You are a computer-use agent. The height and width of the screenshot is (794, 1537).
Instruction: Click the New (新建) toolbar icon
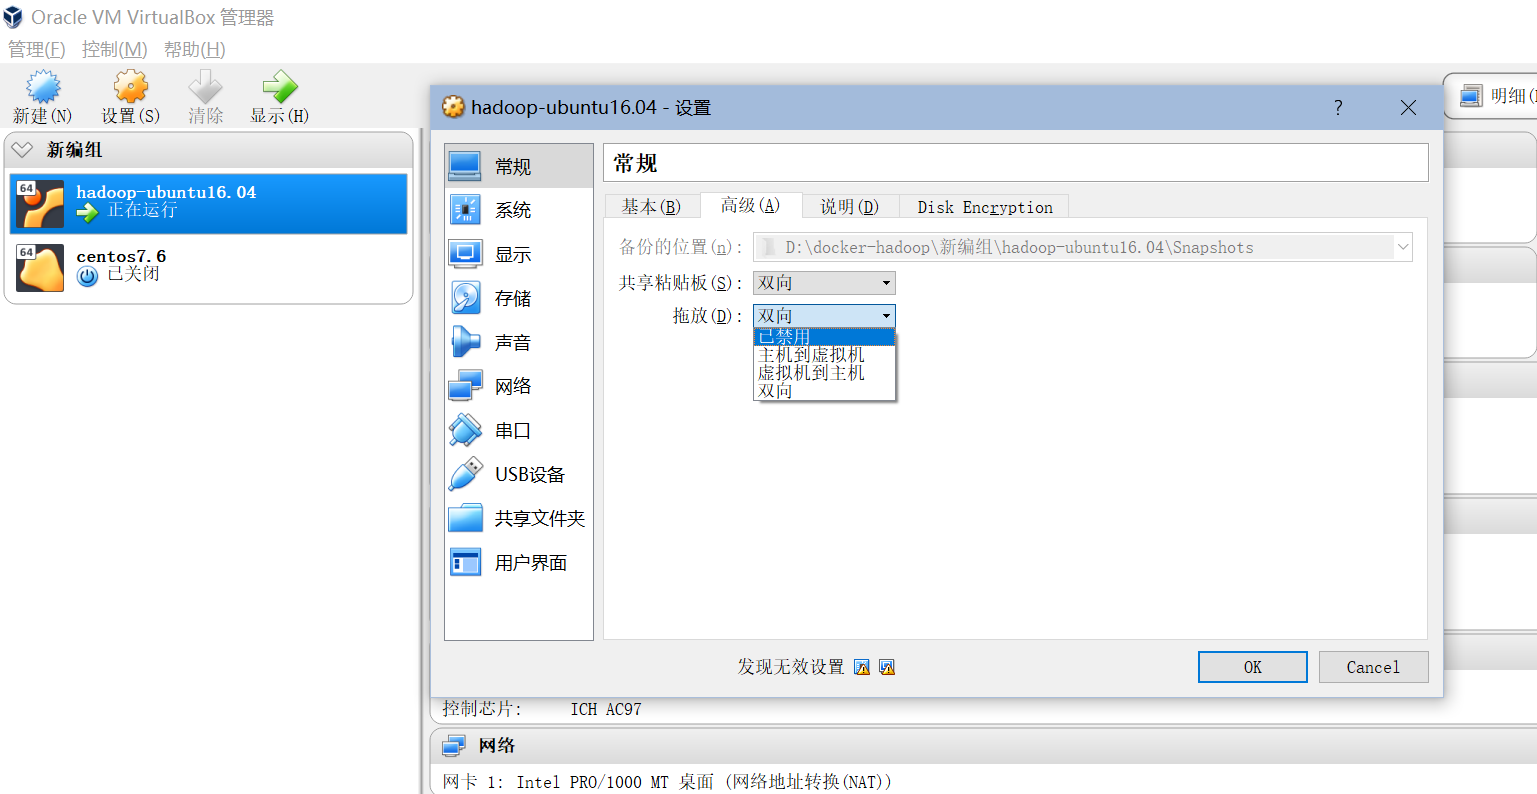pos(43,87)
